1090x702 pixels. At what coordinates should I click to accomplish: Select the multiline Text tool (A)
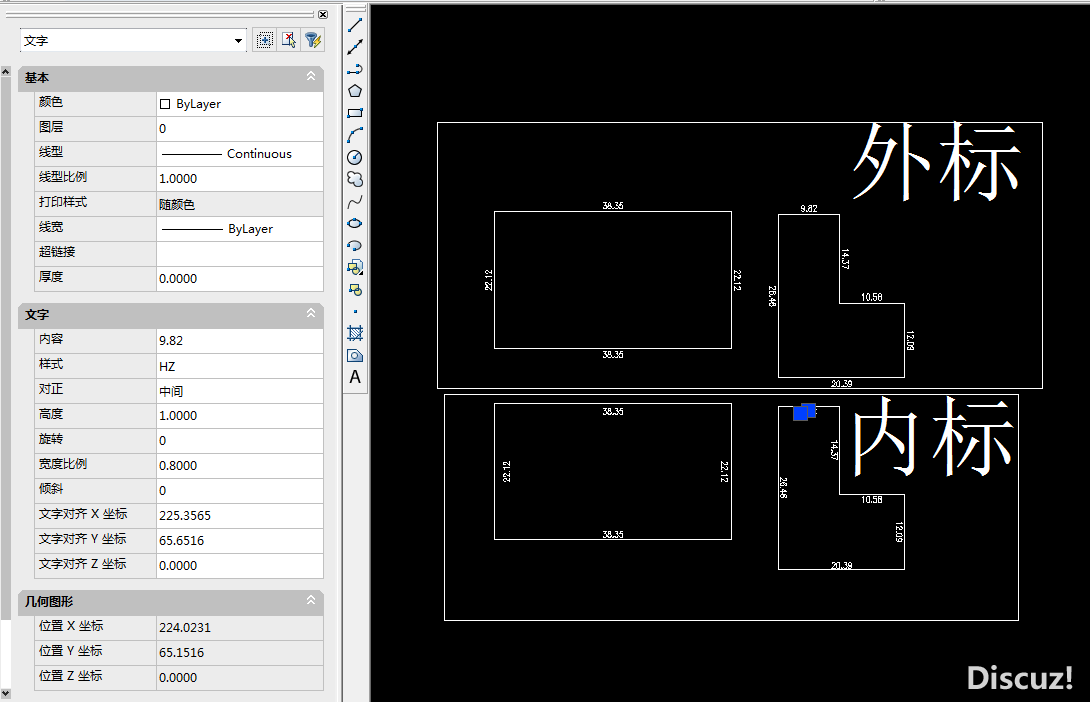point(355,377)
